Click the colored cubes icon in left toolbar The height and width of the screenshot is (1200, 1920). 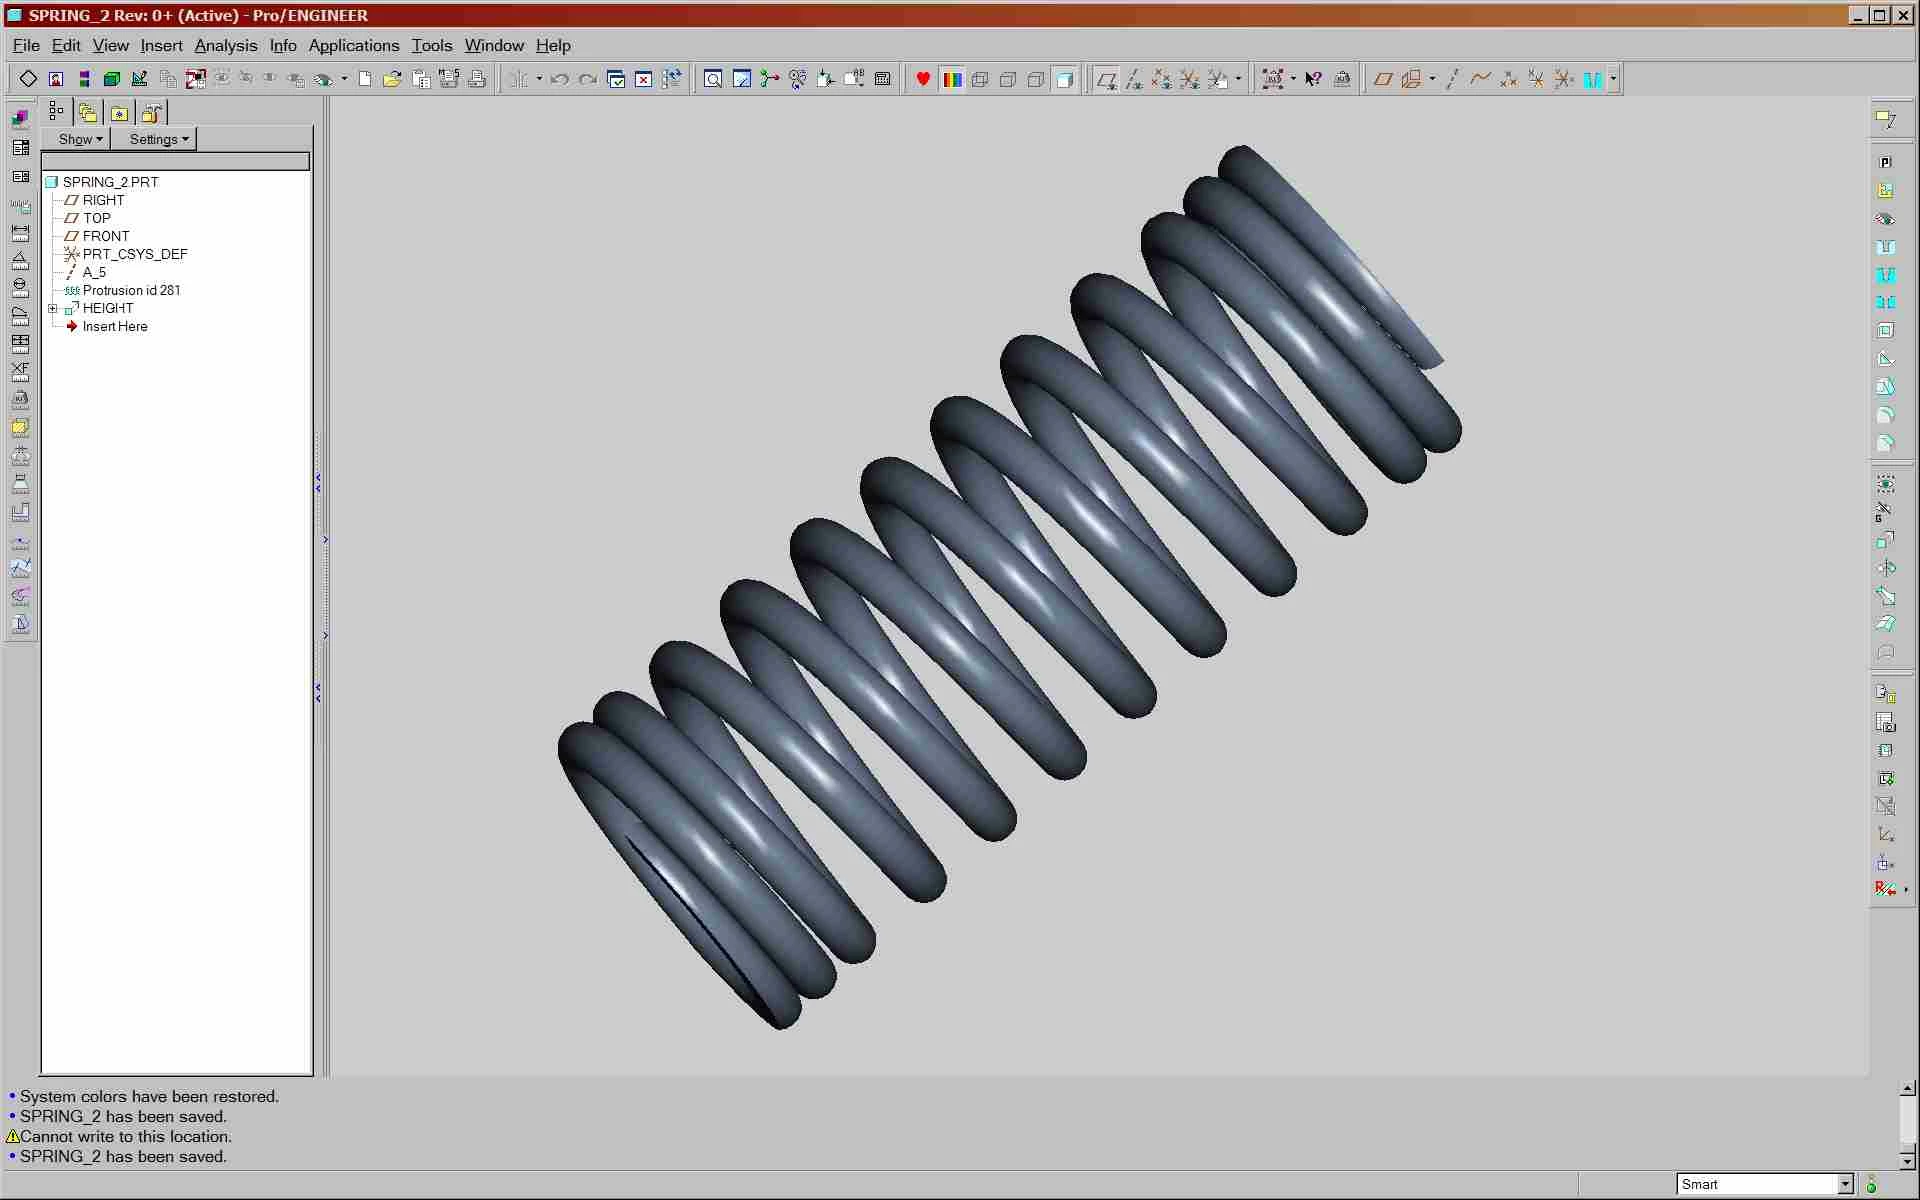click(20, 118)
